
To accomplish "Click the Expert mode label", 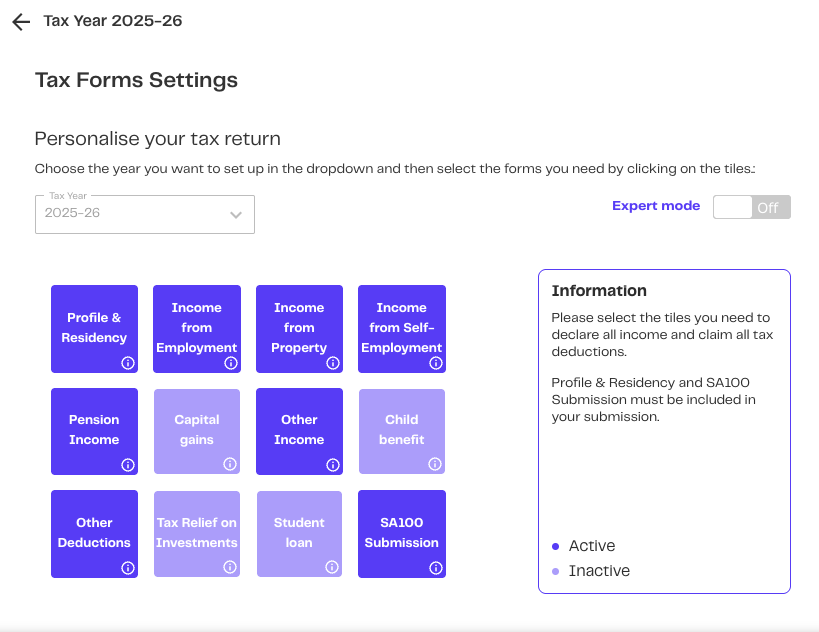I will (x=656, y=206).
